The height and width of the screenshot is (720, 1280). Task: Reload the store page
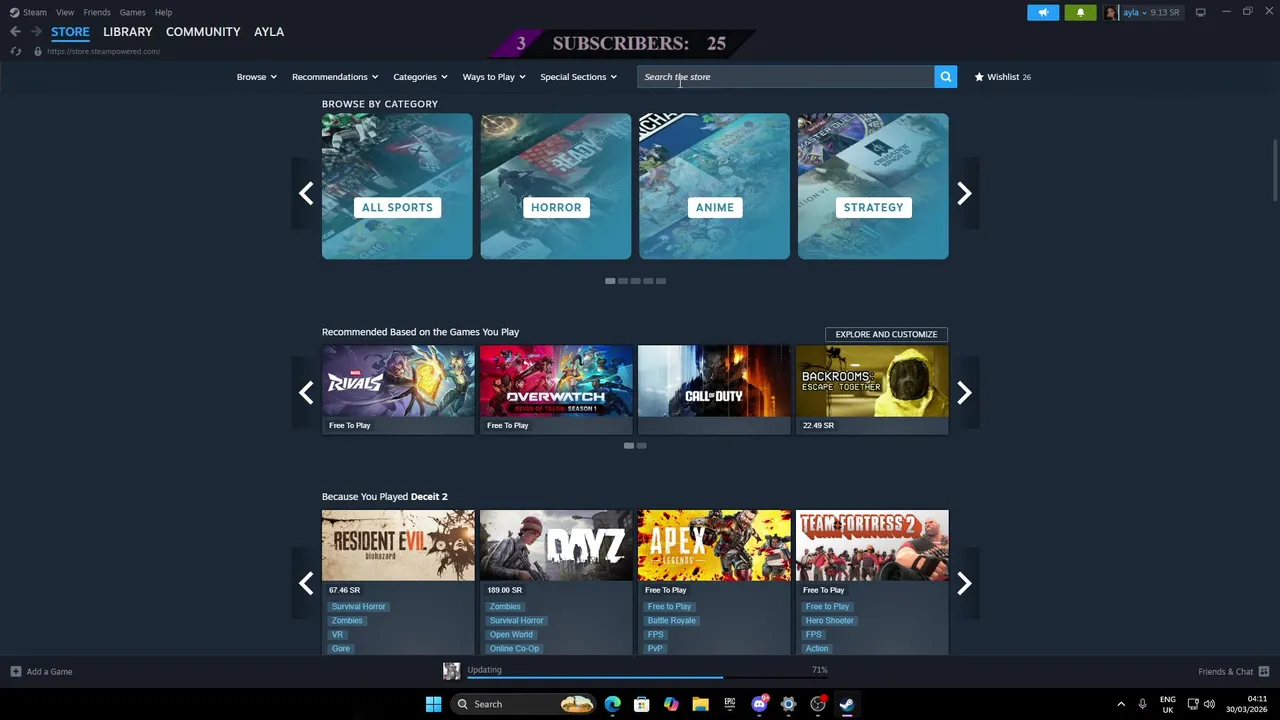point(15,51)
